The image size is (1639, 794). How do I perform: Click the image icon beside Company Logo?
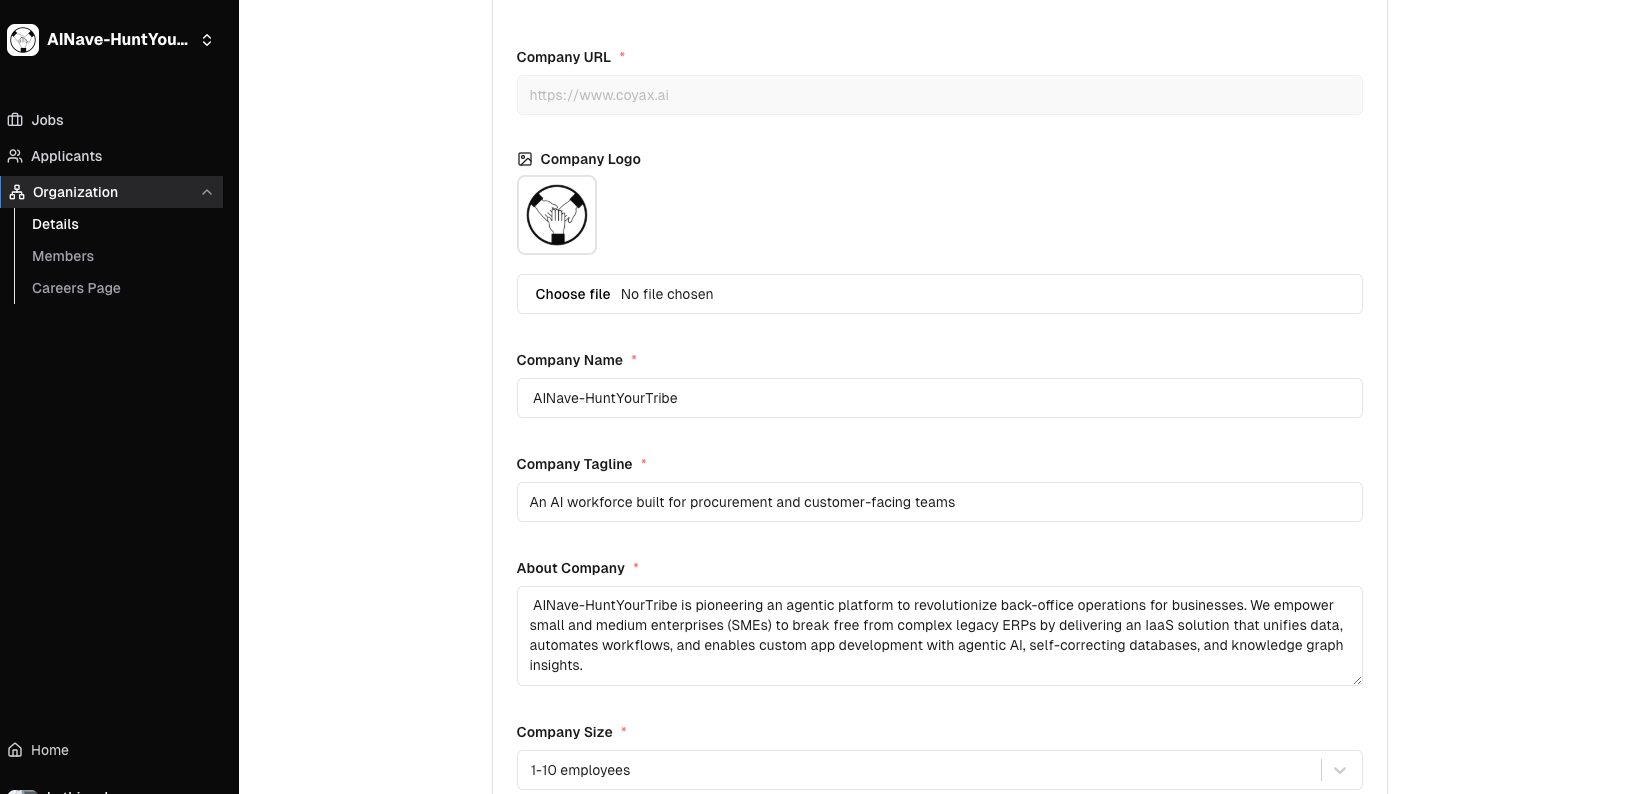(525, 159)
